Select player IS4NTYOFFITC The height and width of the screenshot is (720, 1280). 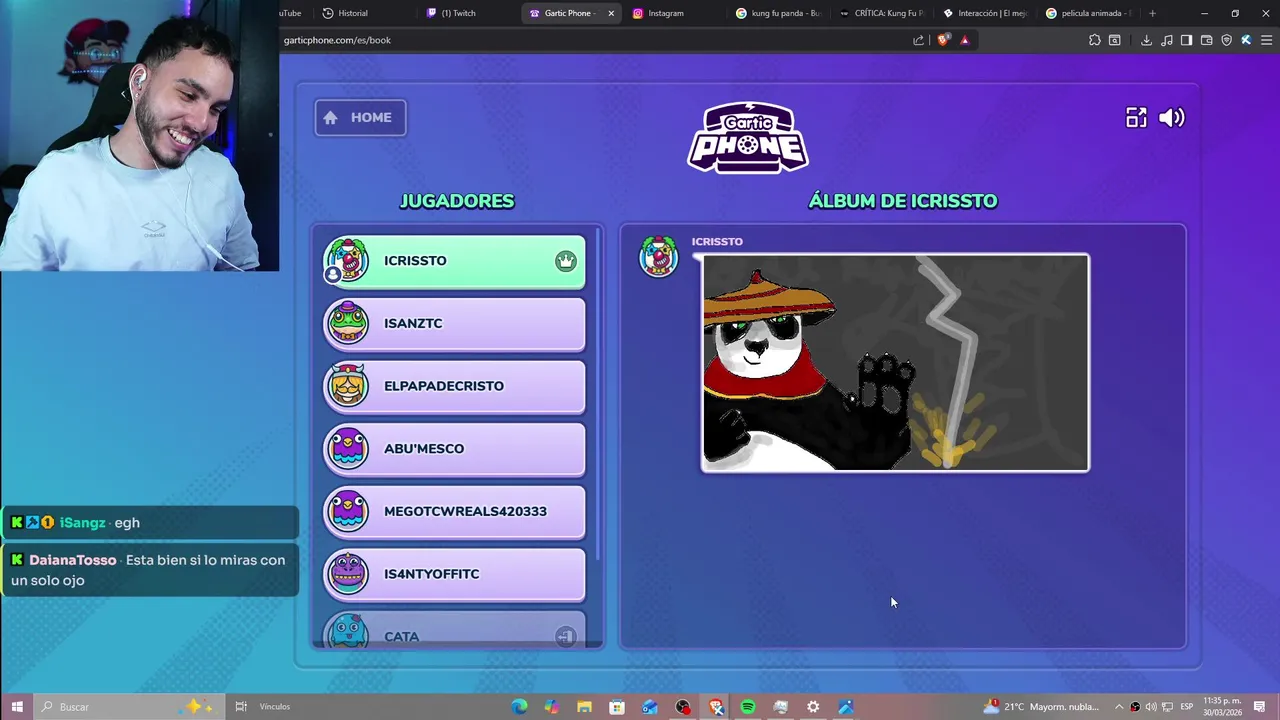pyautogui.click(x=454, y=574)
